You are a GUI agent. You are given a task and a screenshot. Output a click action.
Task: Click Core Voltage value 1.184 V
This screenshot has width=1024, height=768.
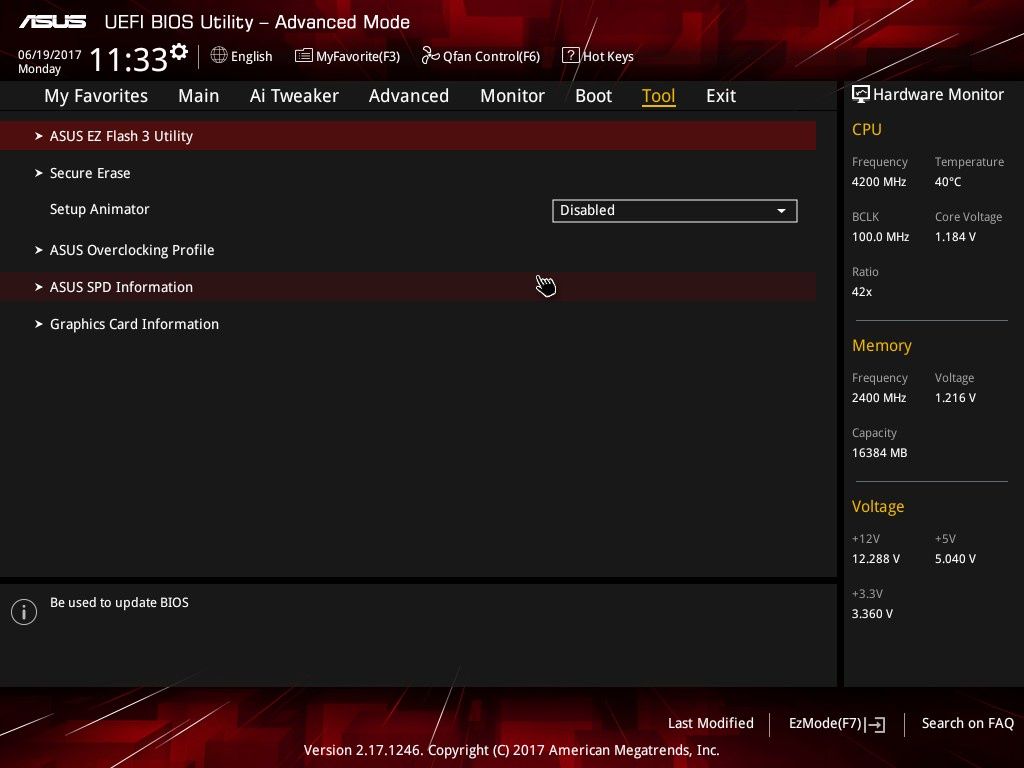pos(955,236)
